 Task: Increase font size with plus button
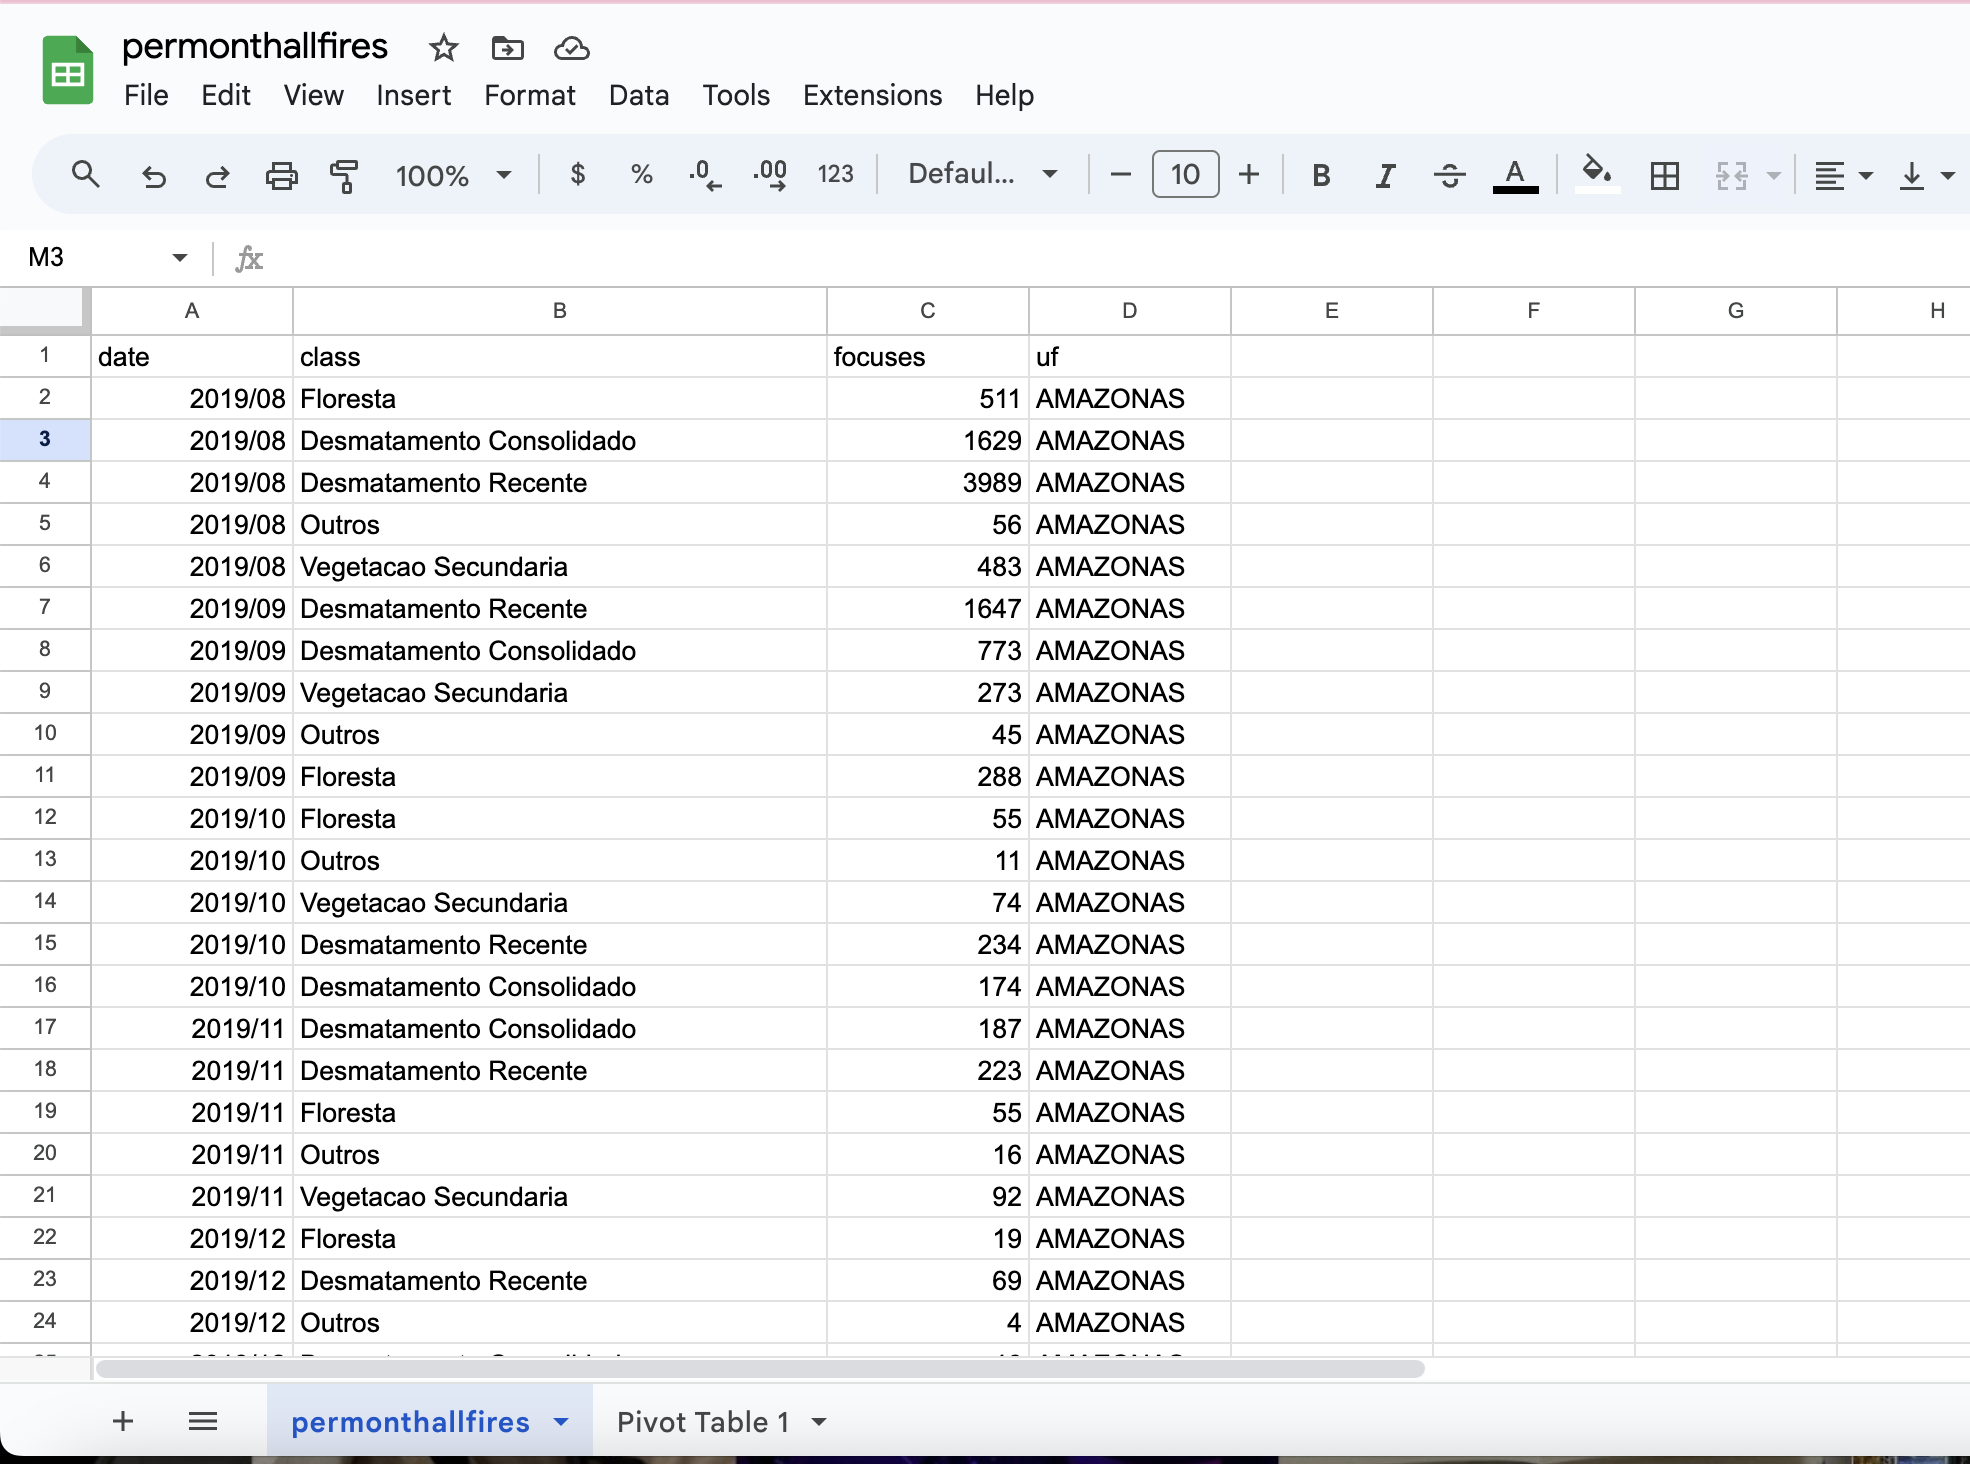[x=1249, y=175]
